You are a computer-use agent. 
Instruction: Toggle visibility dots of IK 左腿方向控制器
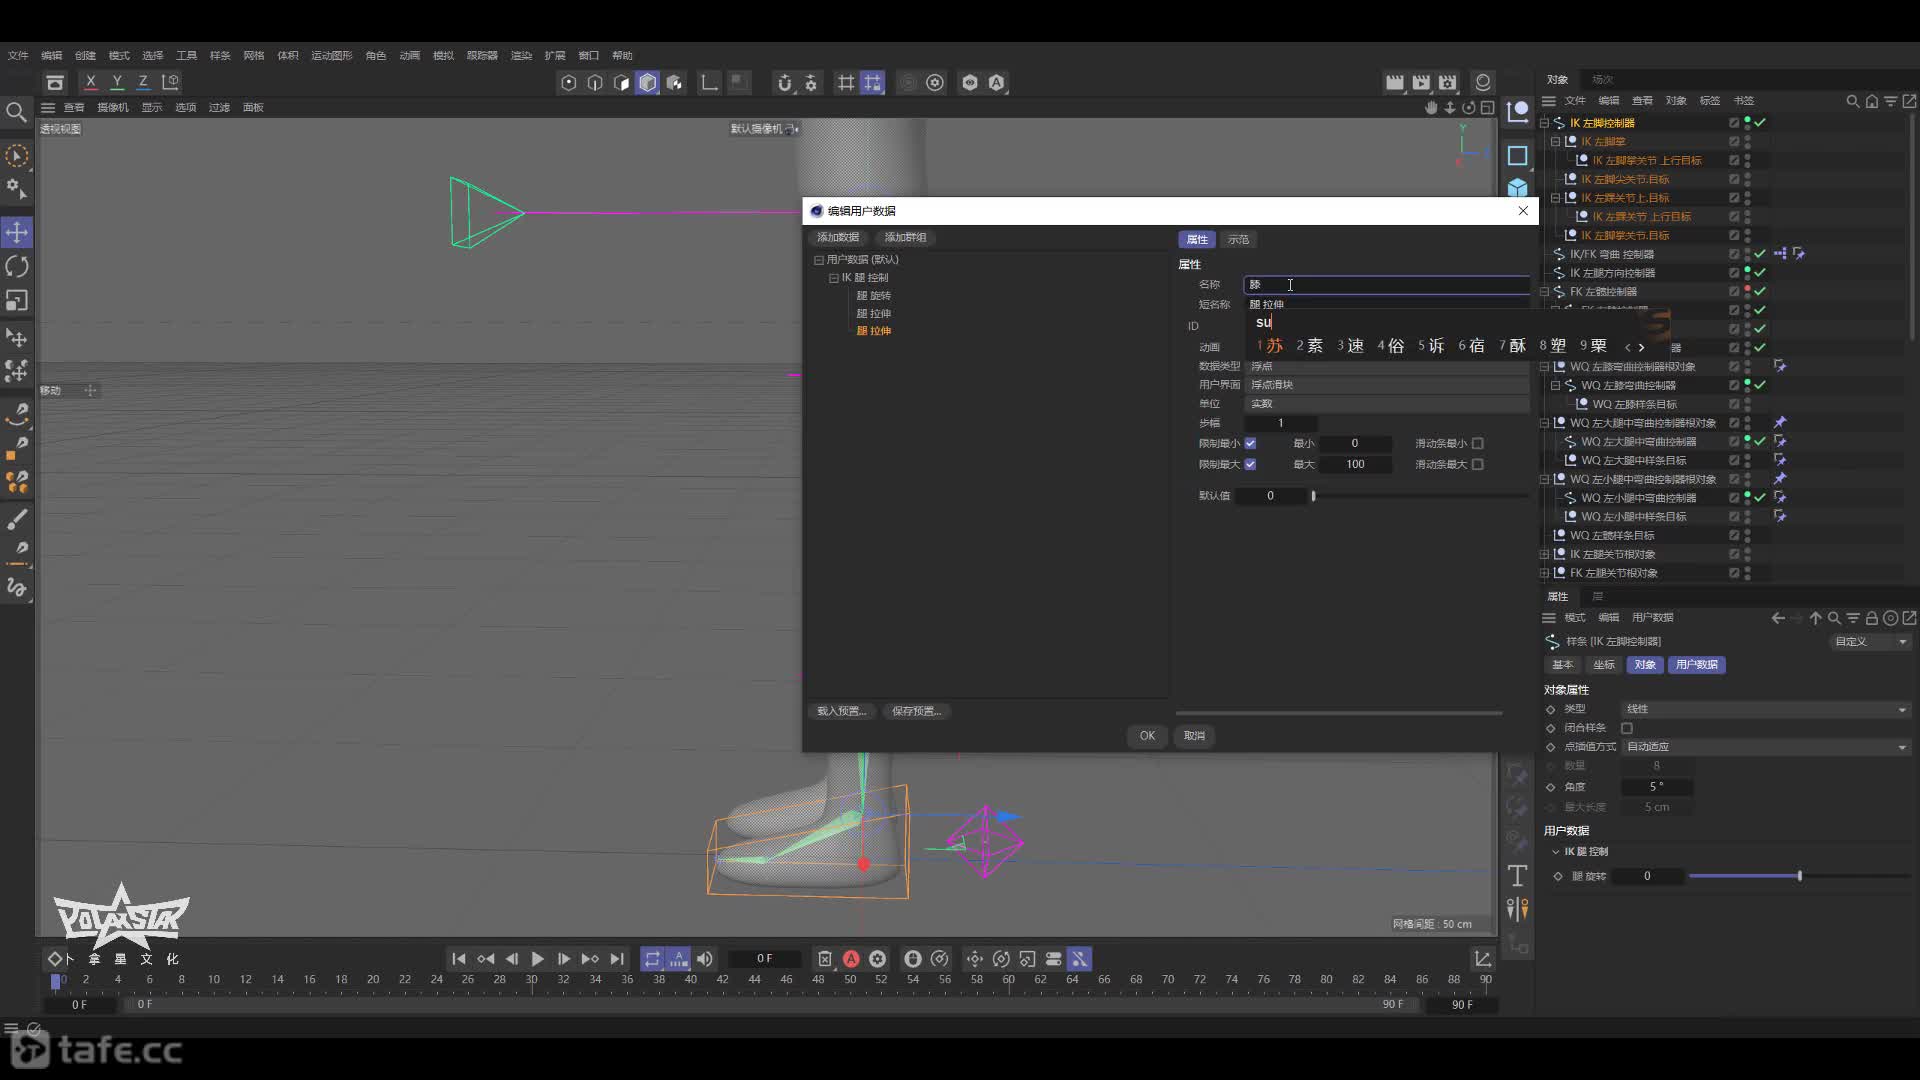tap(1747, 272)
